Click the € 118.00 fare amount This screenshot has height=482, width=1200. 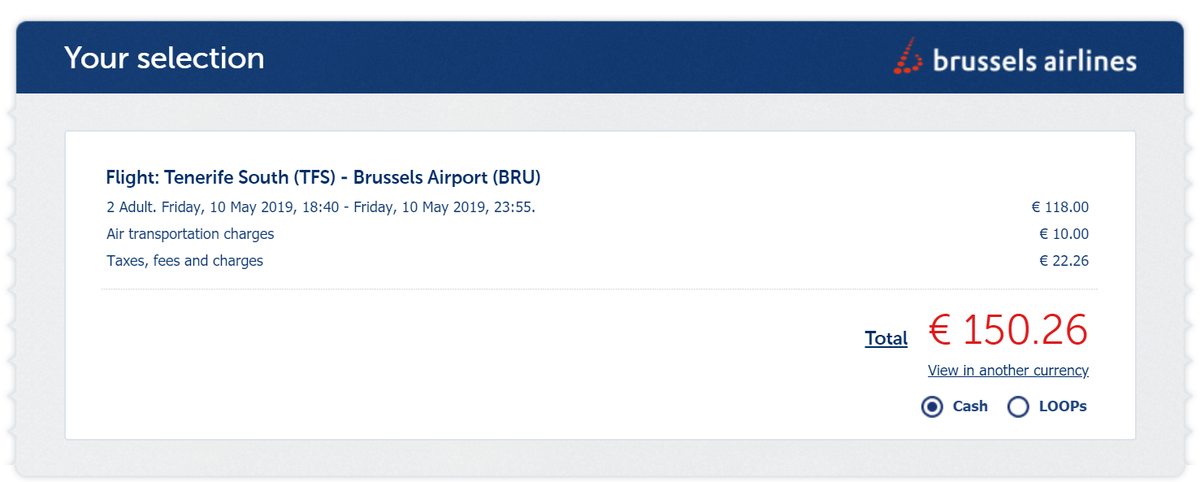tap(1060, 208)
